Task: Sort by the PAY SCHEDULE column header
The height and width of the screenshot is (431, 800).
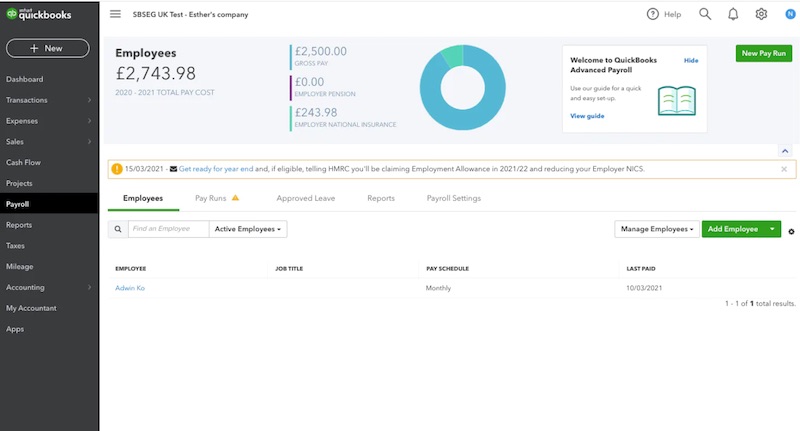Action: pos(447,268)
